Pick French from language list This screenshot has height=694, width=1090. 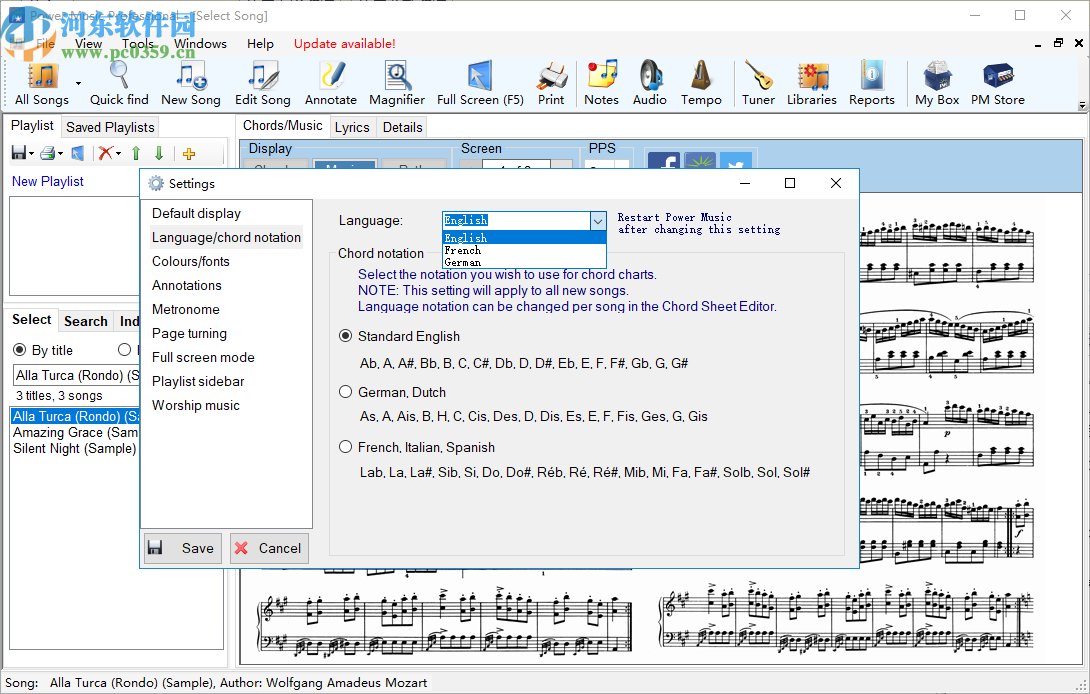pos(463,250)
